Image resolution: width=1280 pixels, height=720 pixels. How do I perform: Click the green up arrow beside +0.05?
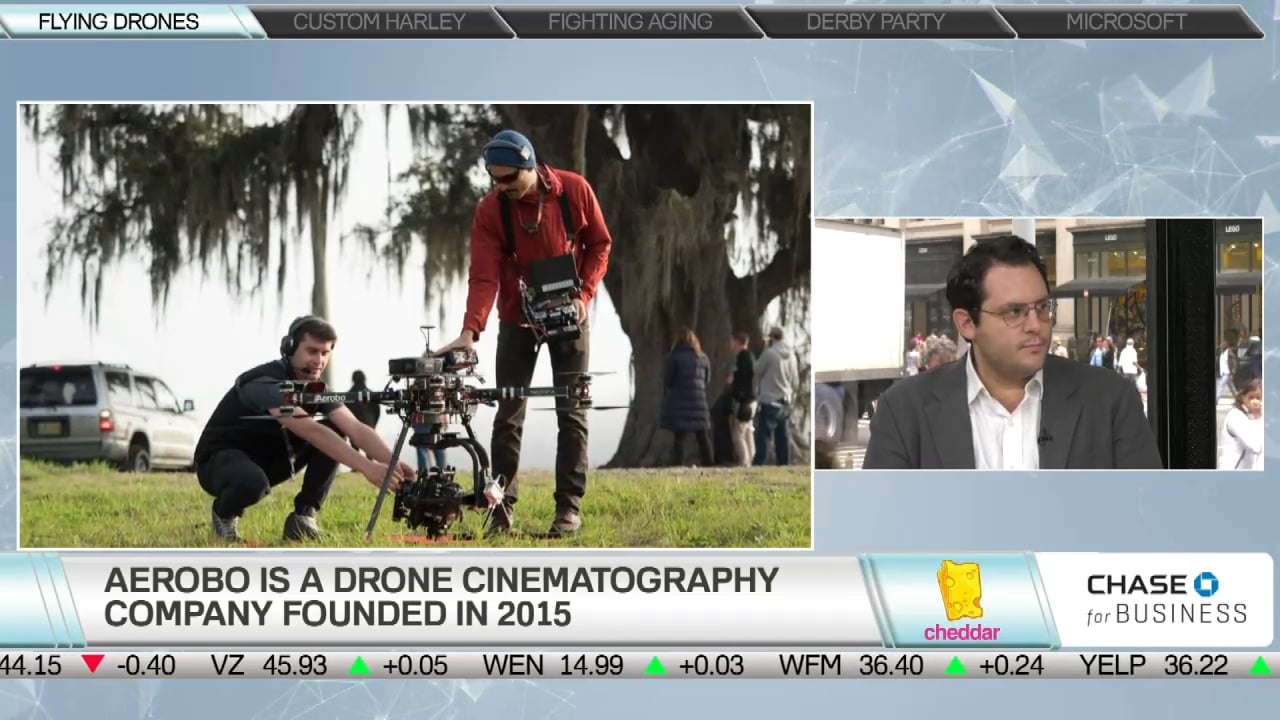(359, 665)
